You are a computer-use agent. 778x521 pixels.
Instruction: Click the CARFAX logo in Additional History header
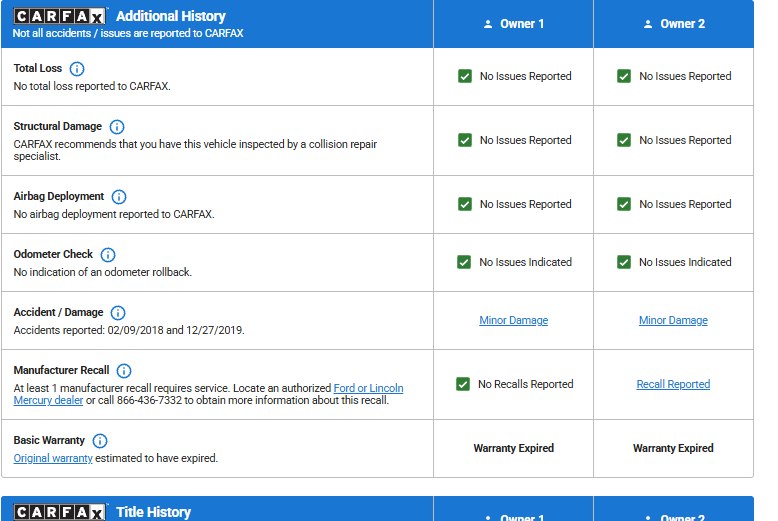click(x=59, y=16)
